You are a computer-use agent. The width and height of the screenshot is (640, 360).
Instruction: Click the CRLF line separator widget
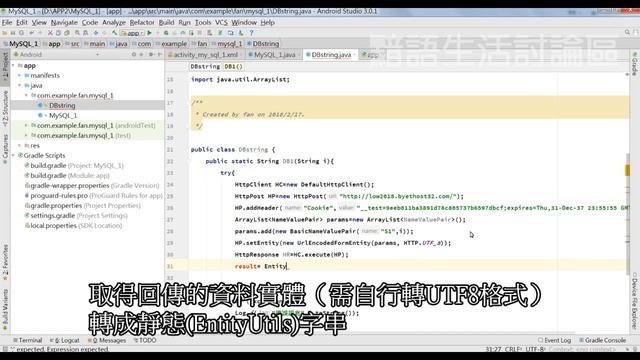pyautogui.click(x=513, y=349)
